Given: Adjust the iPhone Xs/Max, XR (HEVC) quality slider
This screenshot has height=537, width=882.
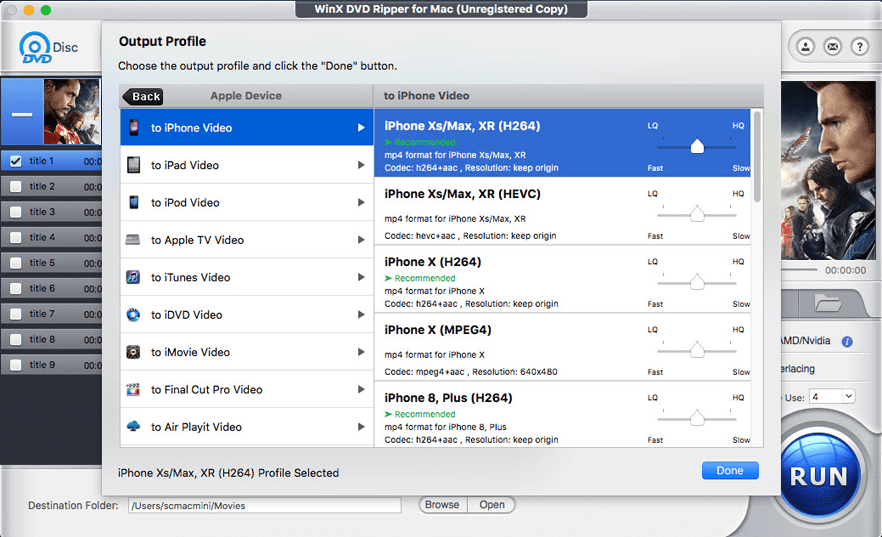Looking at the screenshot, I should pos(697,214).
